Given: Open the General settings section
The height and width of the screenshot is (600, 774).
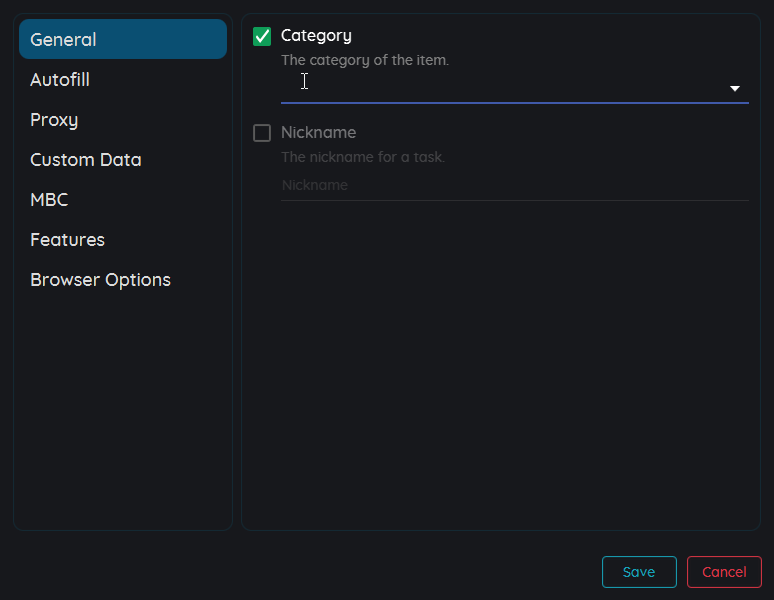Looking at the screenshot, I should pyautogui.click(x=122, y=39).
